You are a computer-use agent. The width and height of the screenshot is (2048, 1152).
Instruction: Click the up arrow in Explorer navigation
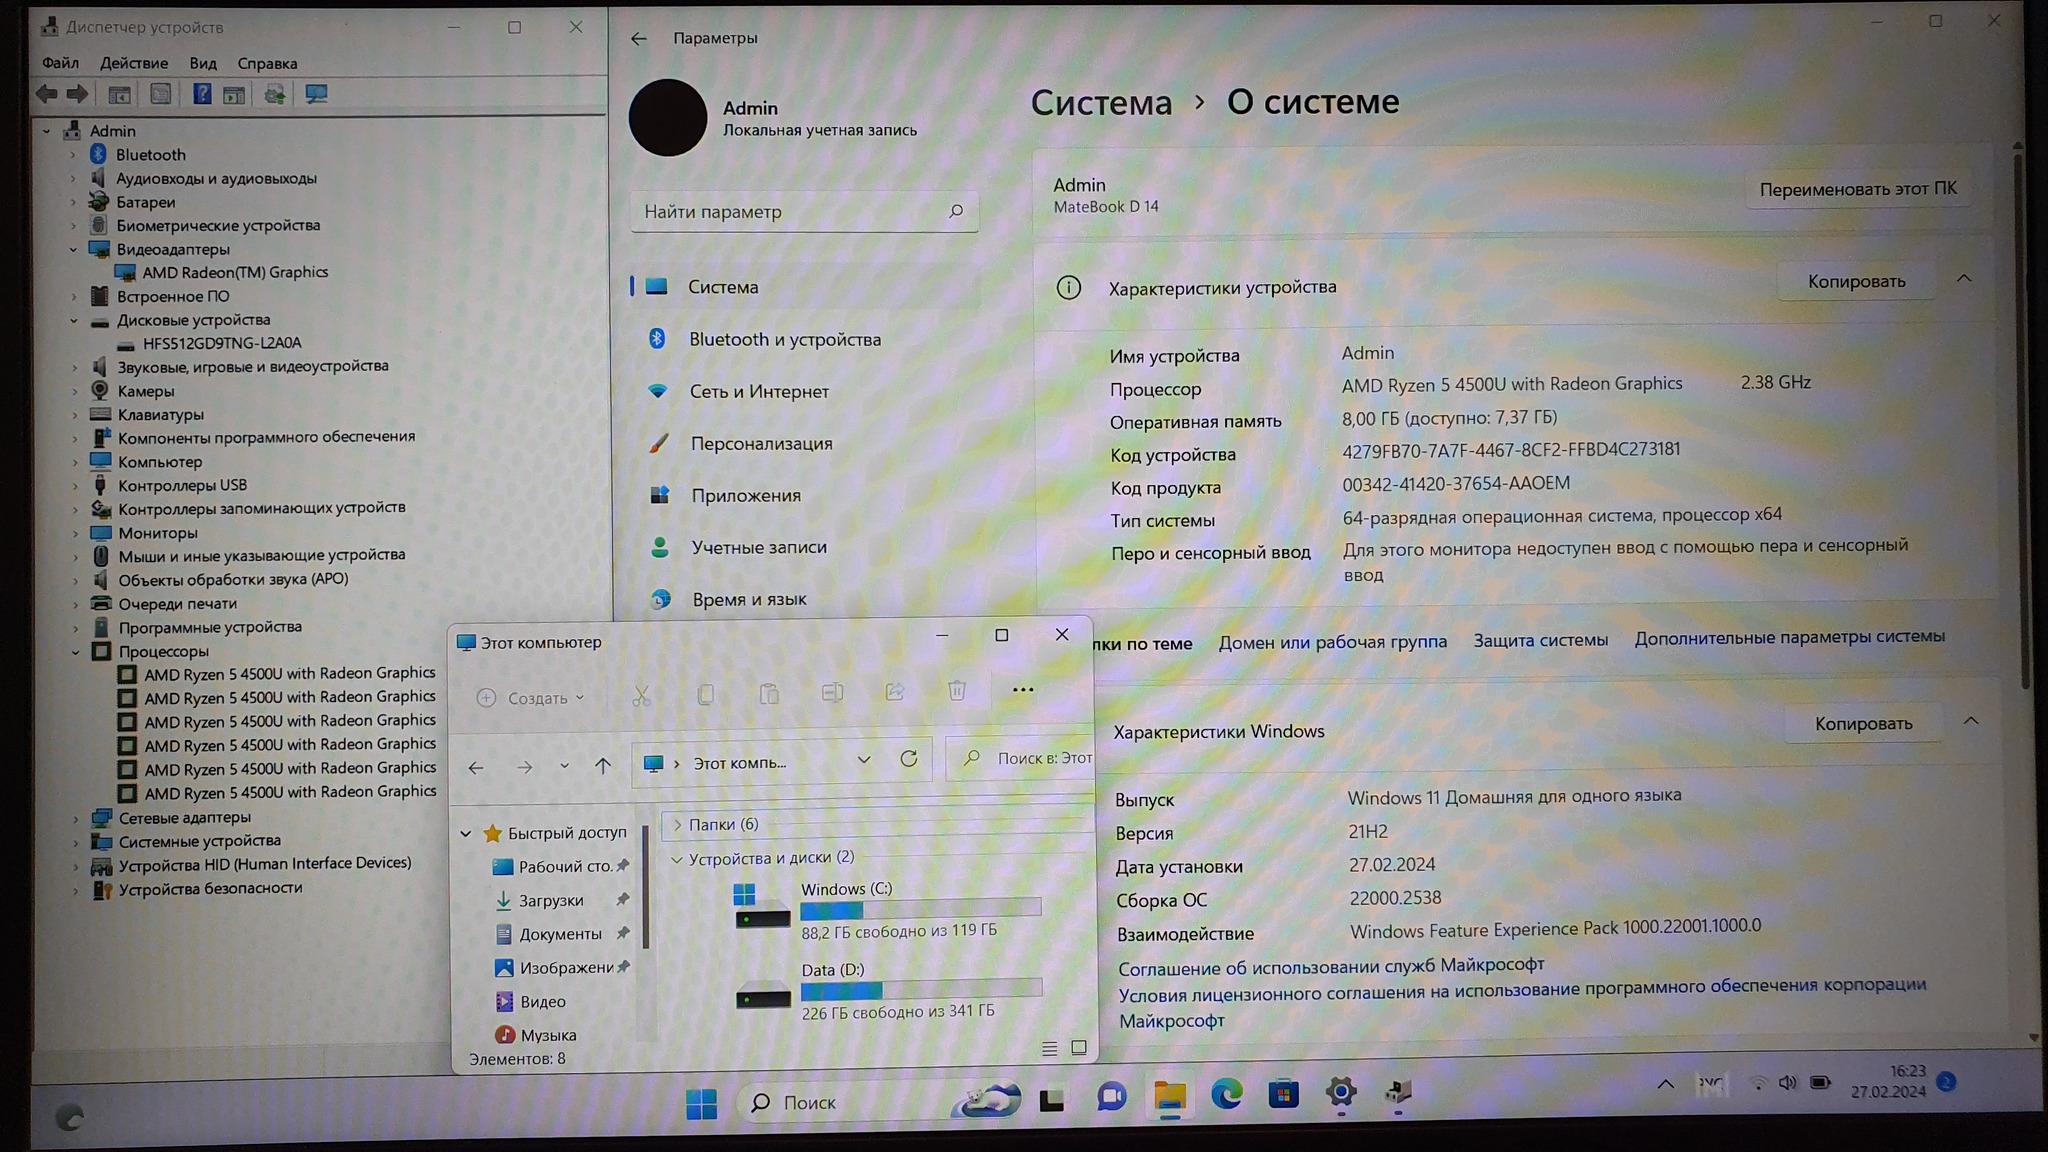coord(602,766)
